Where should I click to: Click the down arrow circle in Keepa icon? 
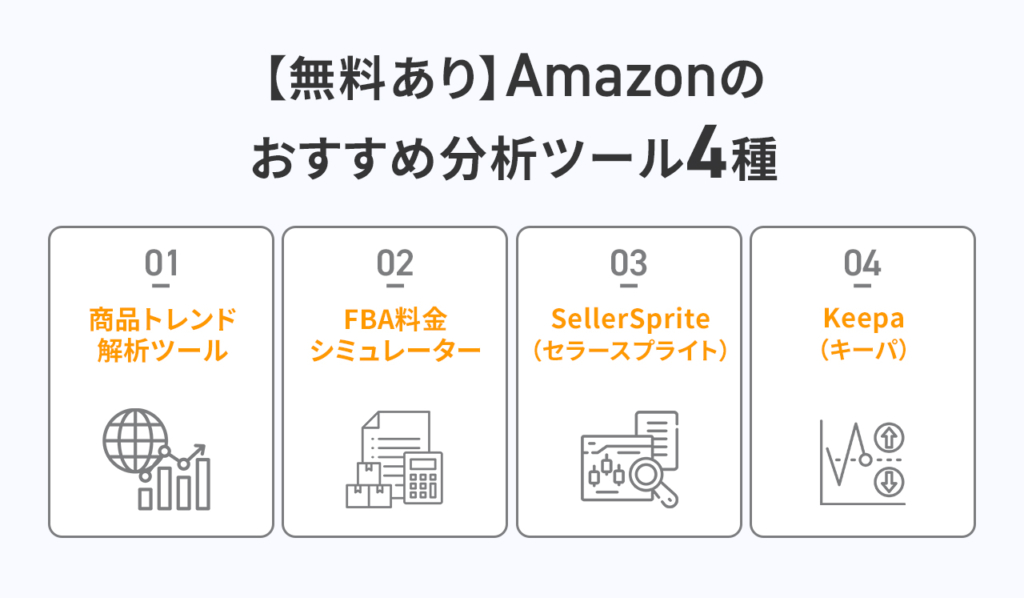(x=889, y=482)
